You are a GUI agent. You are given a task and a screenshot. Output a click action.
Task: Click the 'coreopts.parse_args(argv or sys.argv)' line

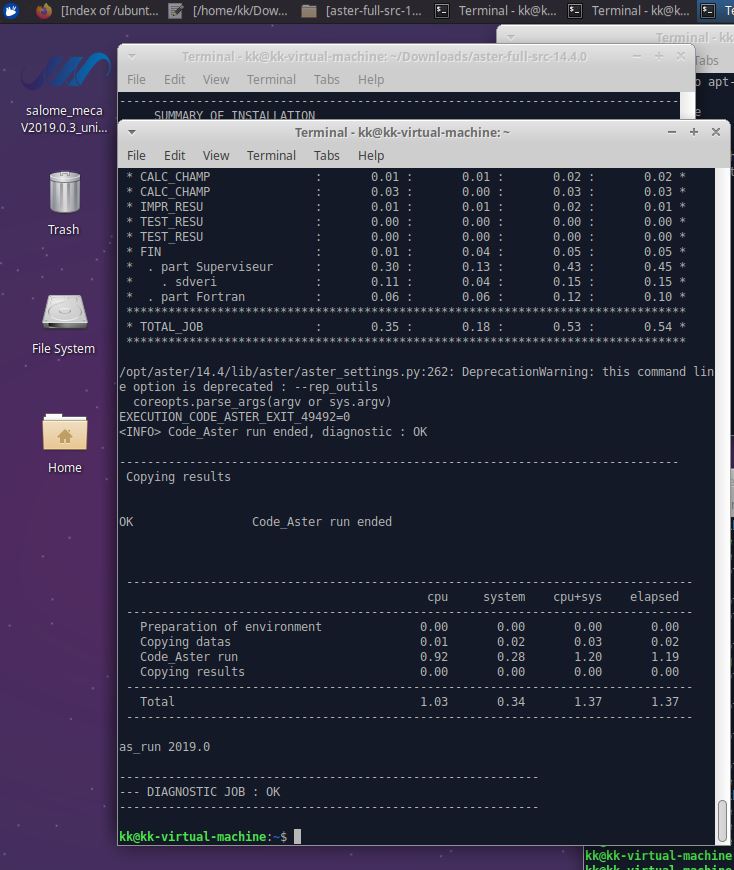pyautogui.click(x=262, y=402)
